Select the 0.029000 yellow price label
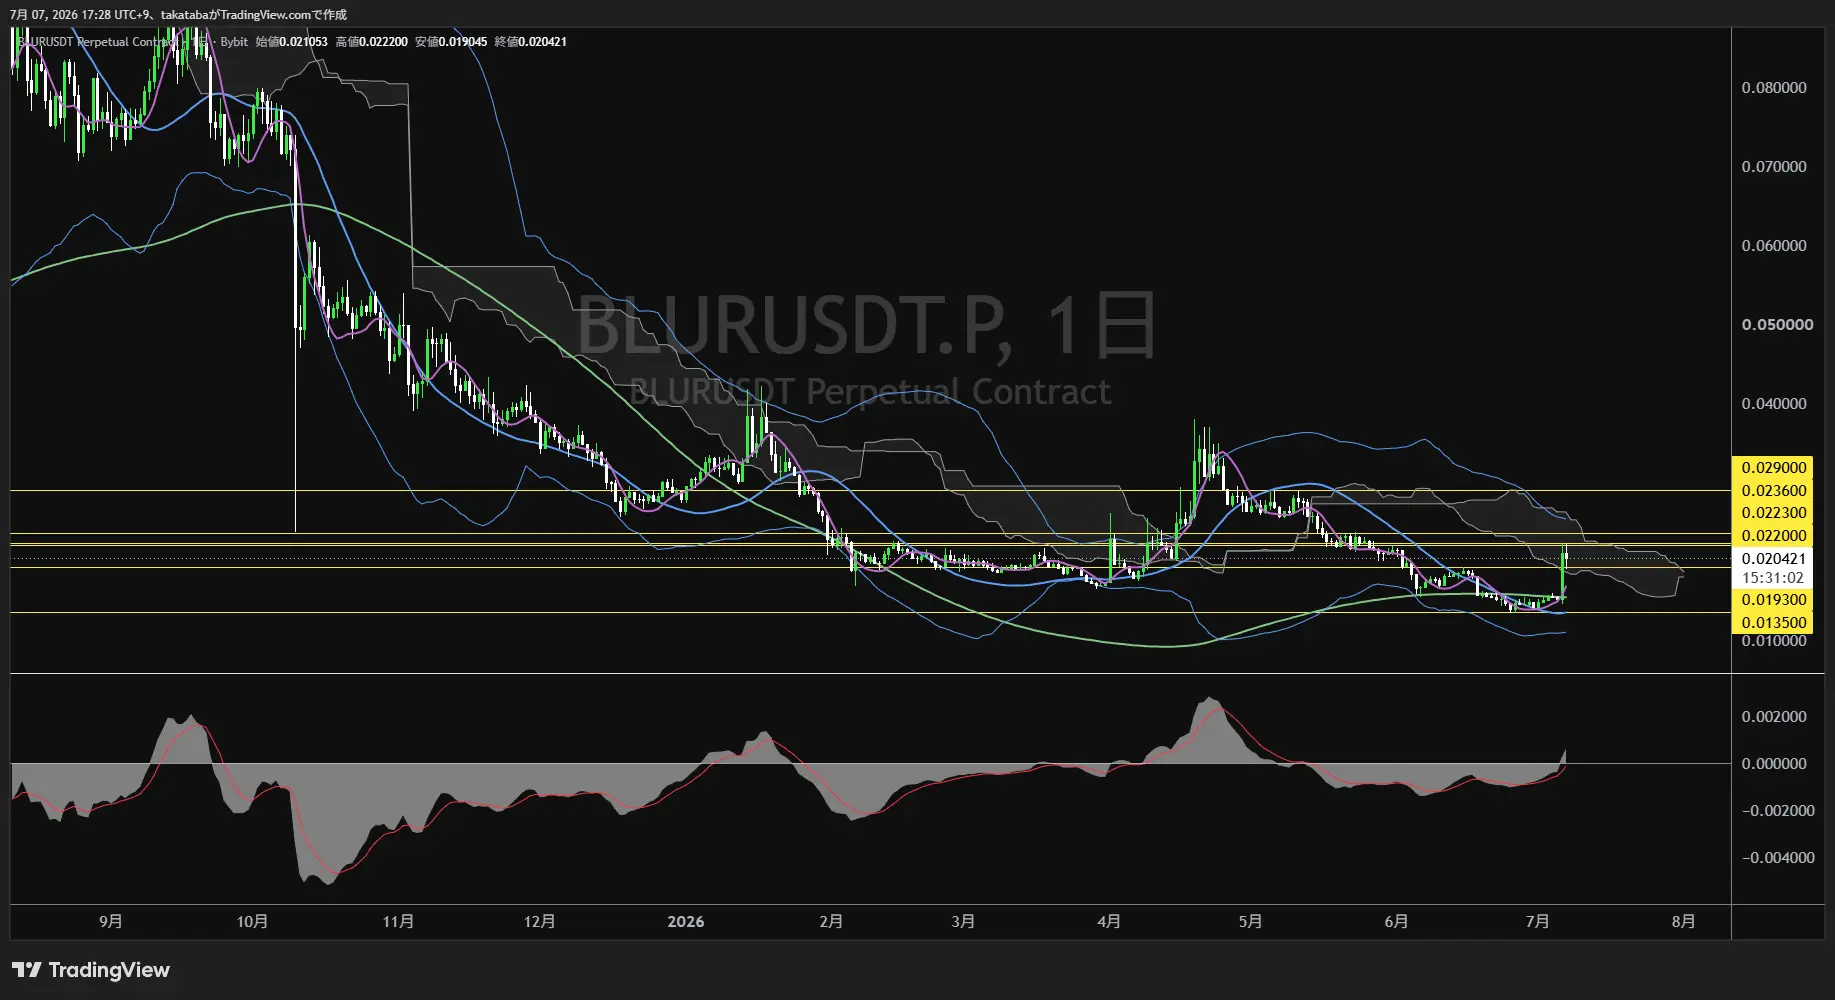This screenshot has height=1000, width=1835. 1774,468
